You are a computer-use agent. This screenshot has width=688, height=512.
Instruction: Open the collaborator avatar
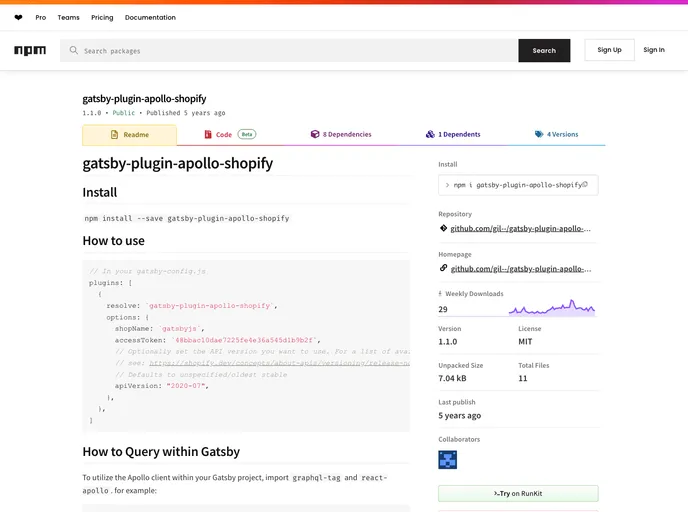(x=447, y=460)
